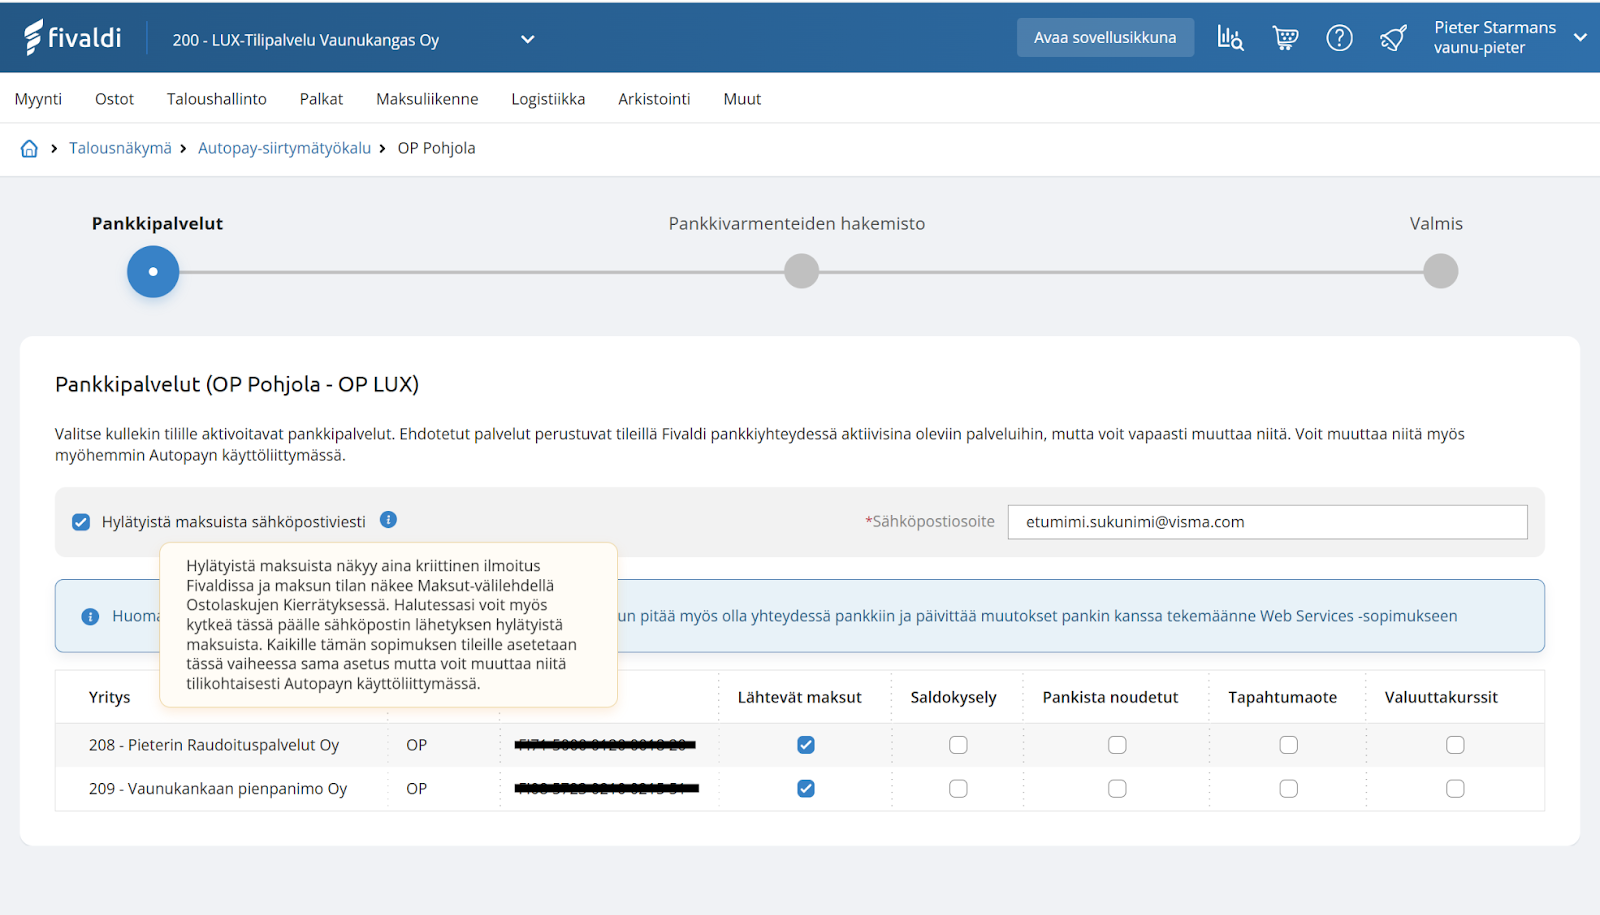
Task: Enable Tapahtumaote for 208 Pieterin Raudoituspalvelut
Action: (x=1289, y=745)
